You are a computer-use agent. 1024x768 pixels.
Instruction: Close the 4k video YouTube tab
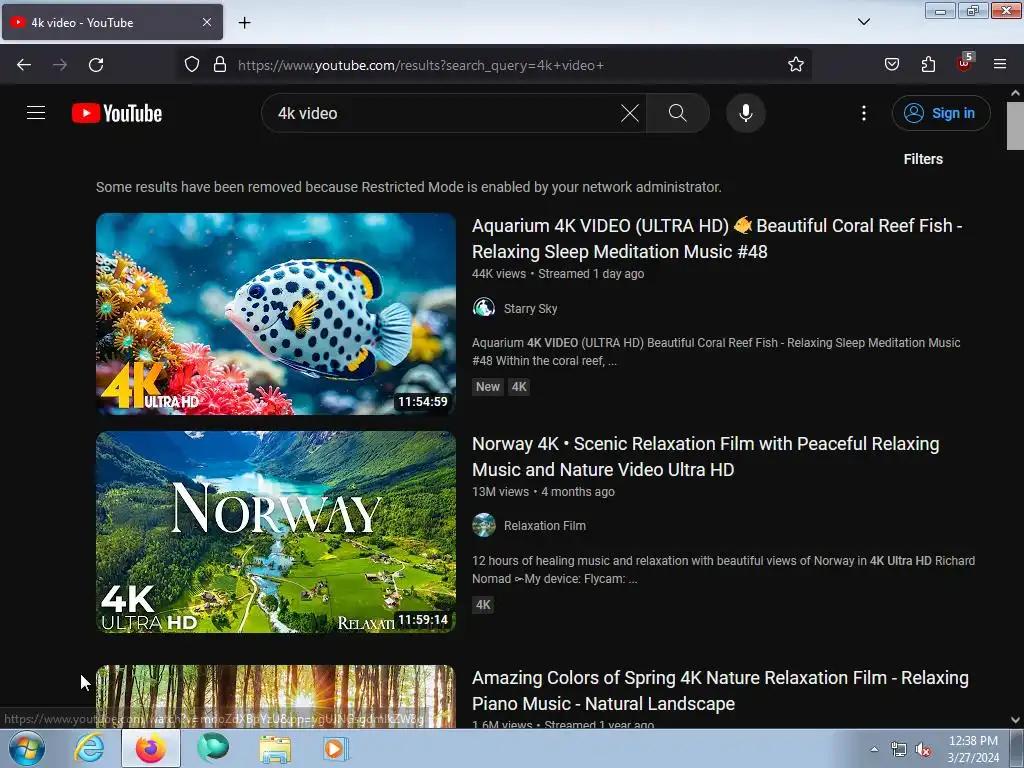point(206,22)
